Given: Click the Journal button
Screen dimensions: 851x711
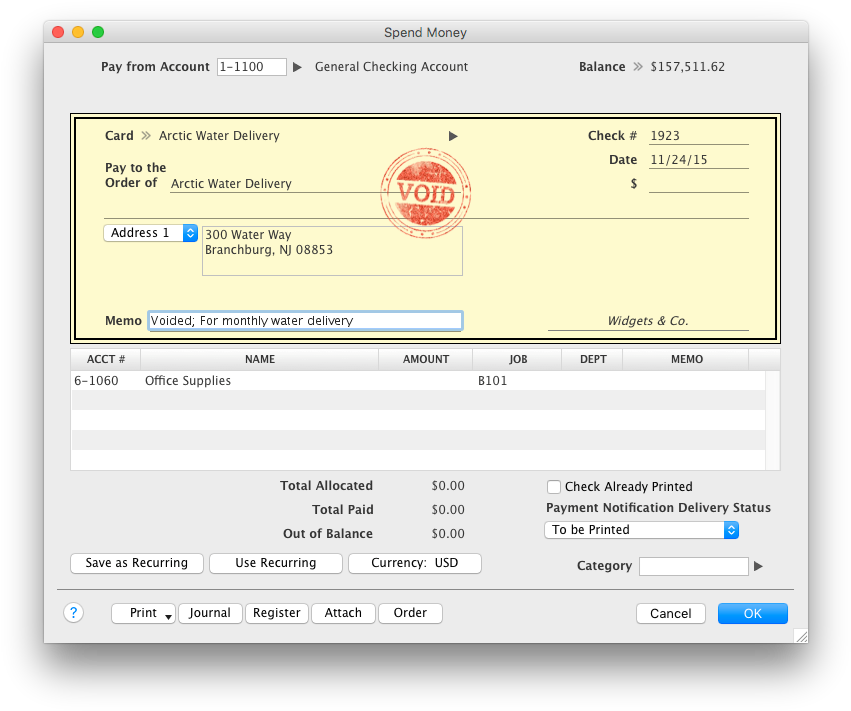Looking at the screenshot, I should (x=210, y=613).
